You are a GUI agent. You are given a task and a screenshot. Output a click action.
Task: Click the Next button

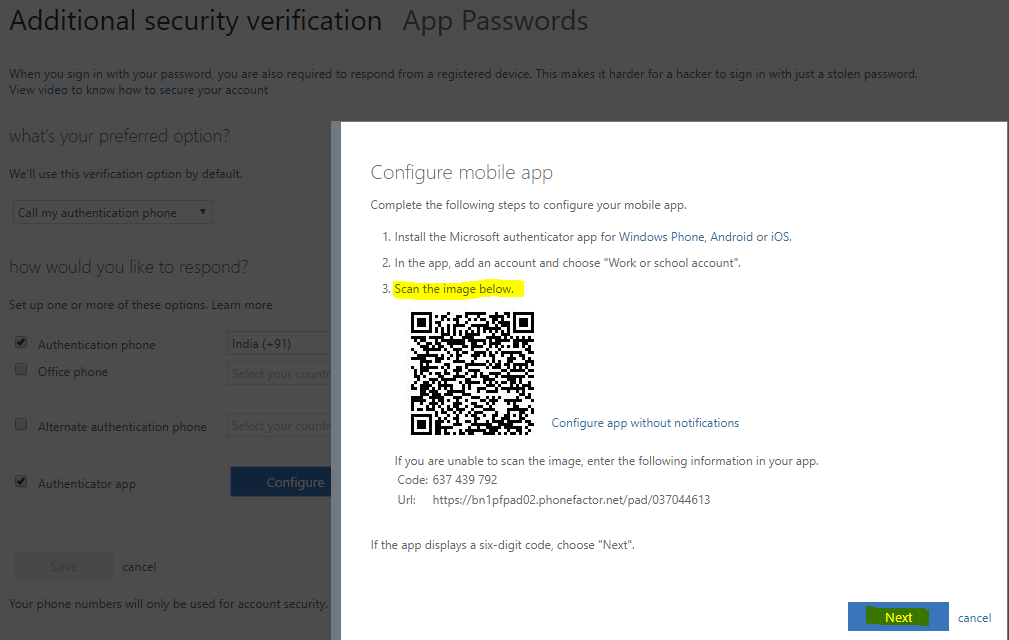[898, 617]
